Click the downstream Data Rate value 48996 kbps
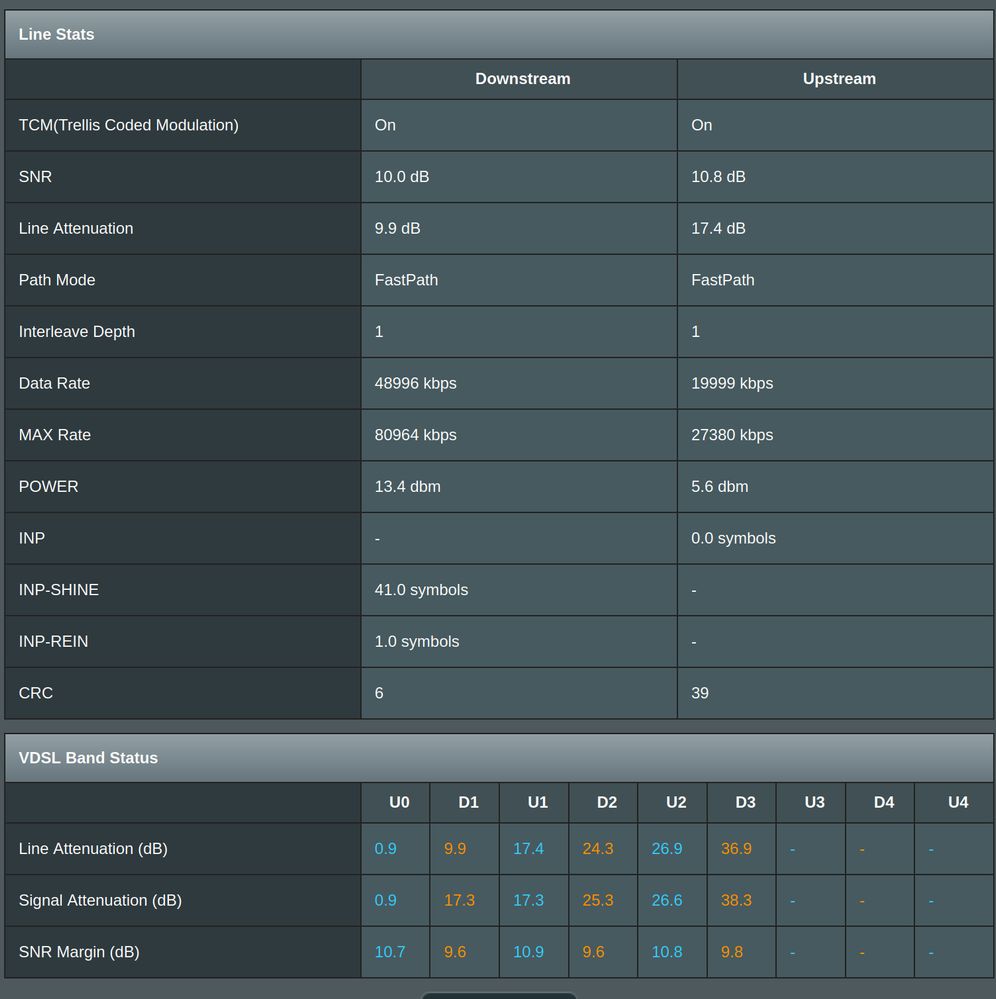 coord(415,383)
